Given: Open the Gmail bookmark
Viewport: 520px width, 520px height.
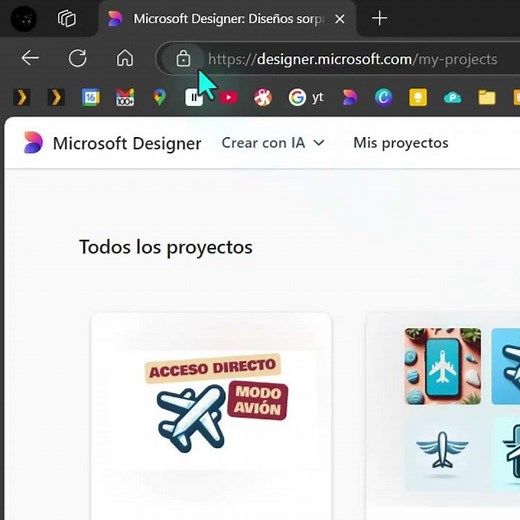Looking at the screenshot, I should [x=125, y=97].
